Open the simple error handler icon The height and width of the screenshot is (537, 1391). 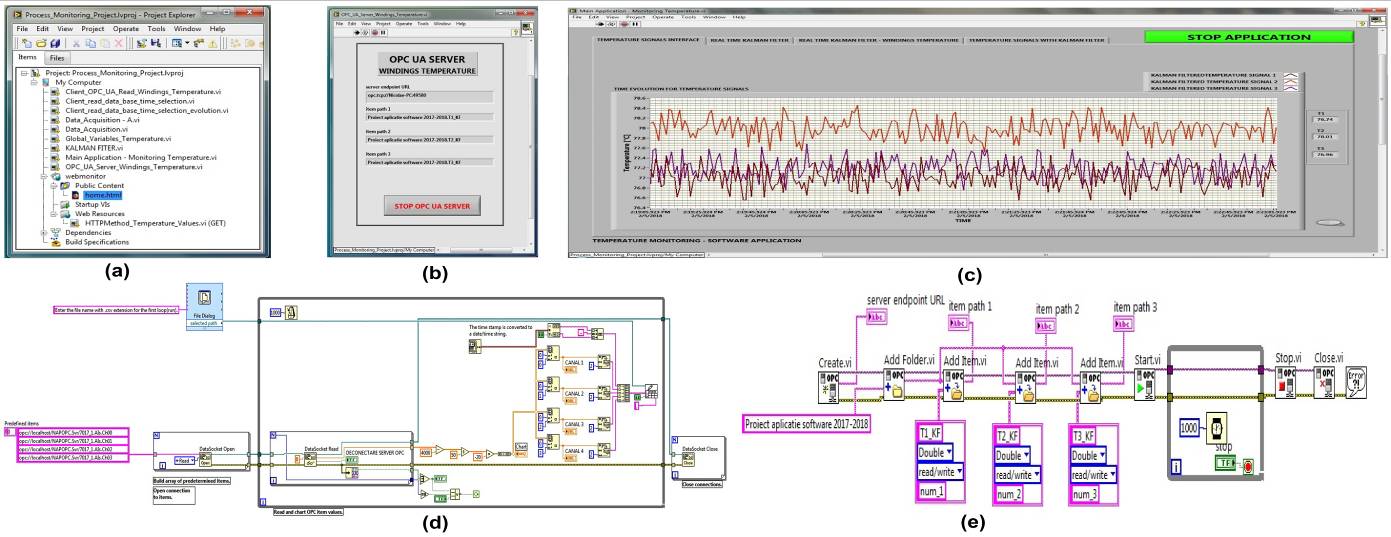[1357, 384]
